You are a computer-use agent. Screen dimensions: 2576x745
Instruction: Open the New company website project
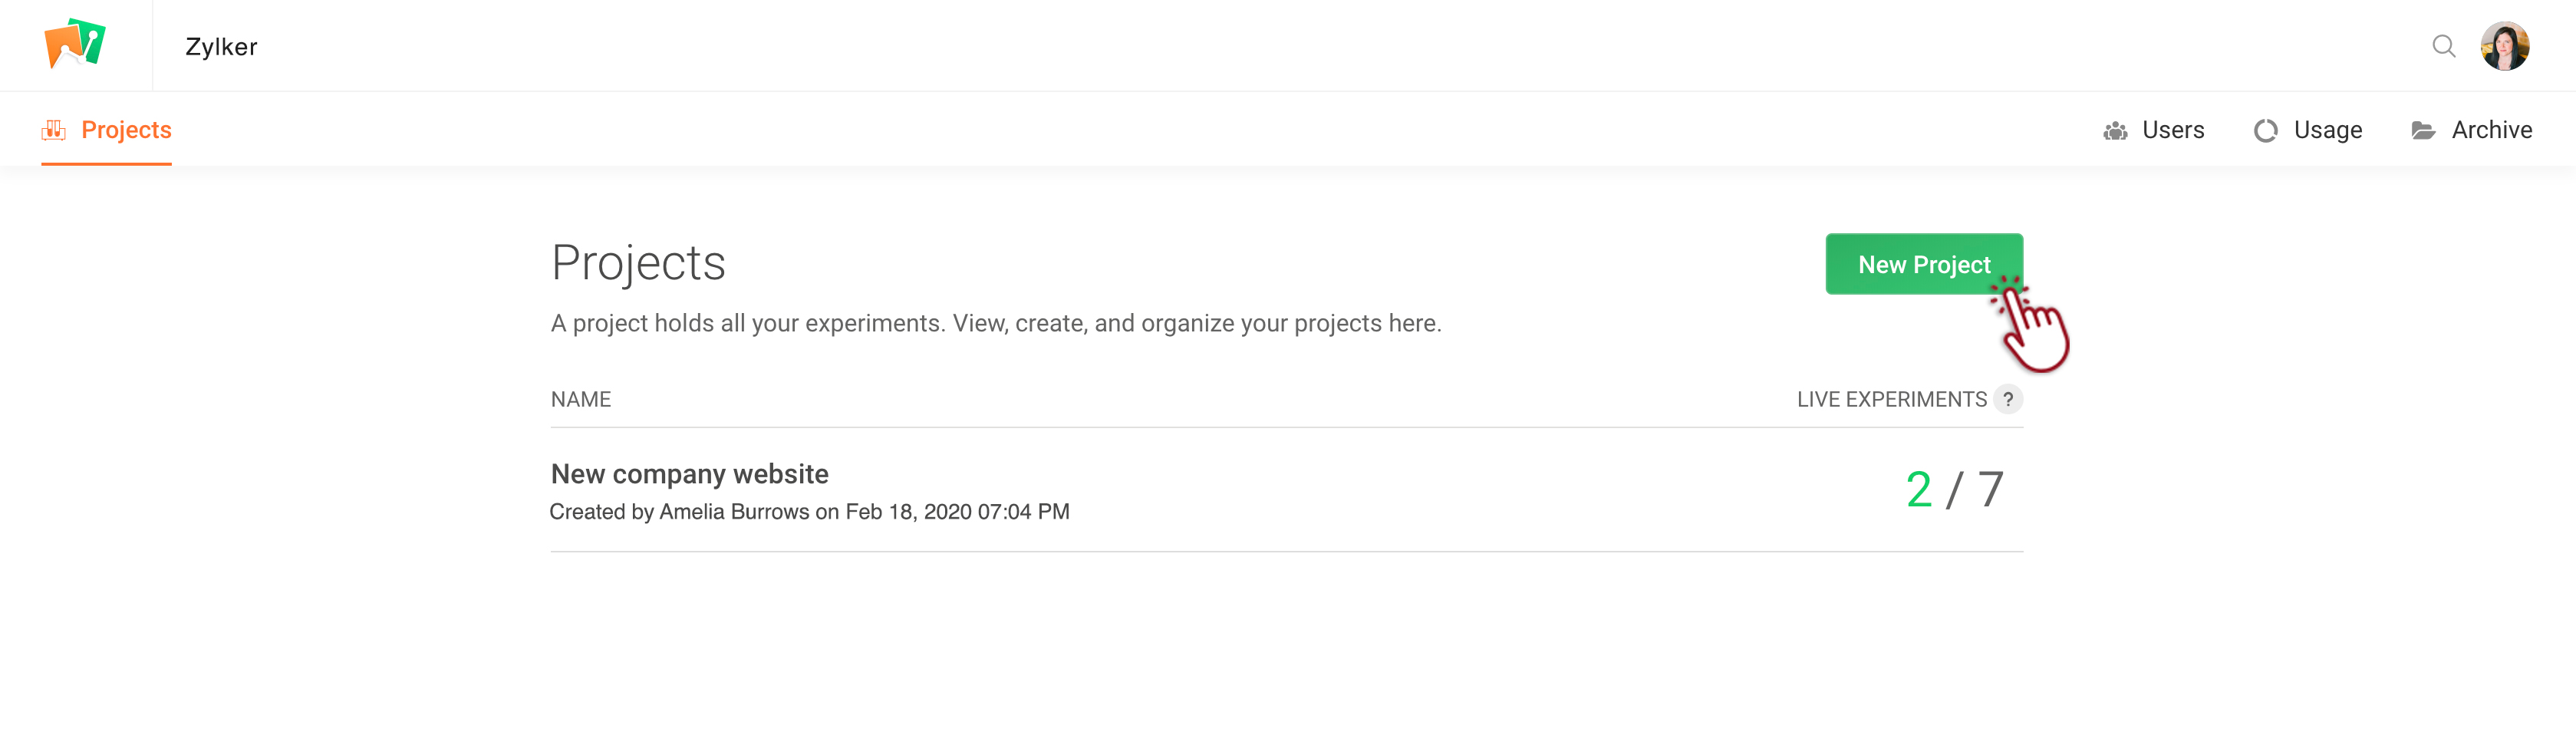[689, 474]
